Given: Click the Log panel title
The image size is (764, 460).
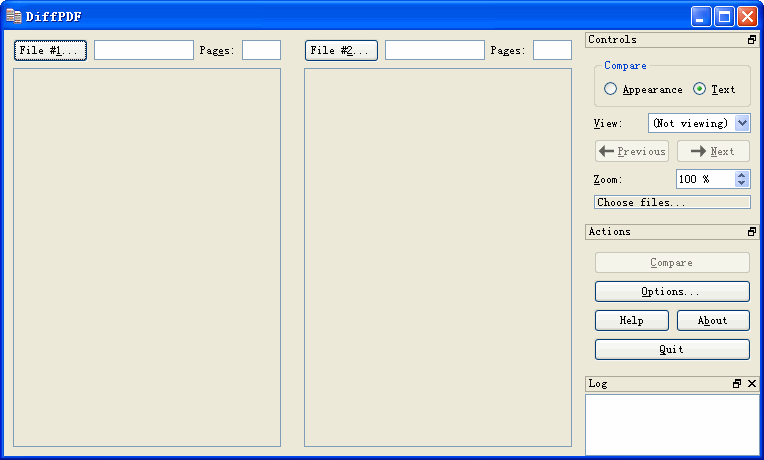Looking at the screenshot, I should click(x=598, y=383).
